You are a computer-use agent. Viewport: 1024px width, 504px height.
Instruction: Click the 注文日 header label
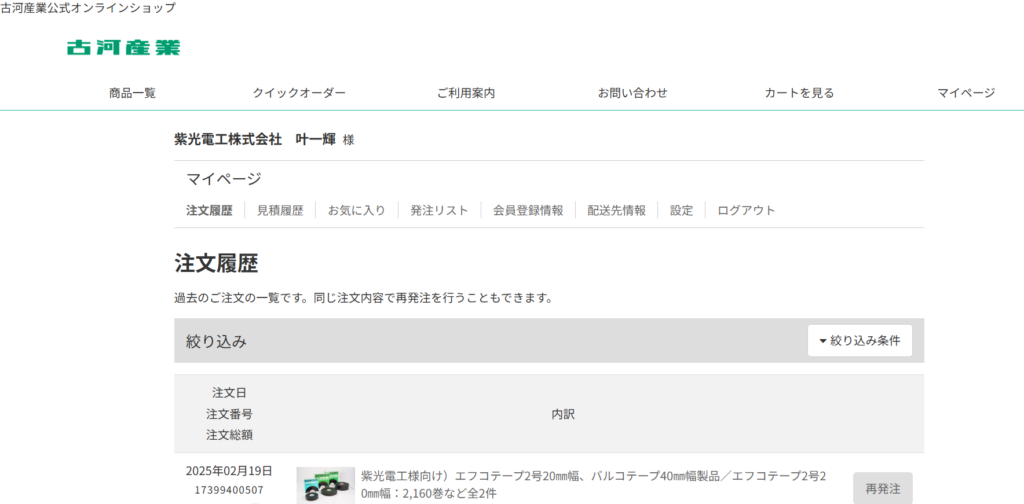coord(229,393)
